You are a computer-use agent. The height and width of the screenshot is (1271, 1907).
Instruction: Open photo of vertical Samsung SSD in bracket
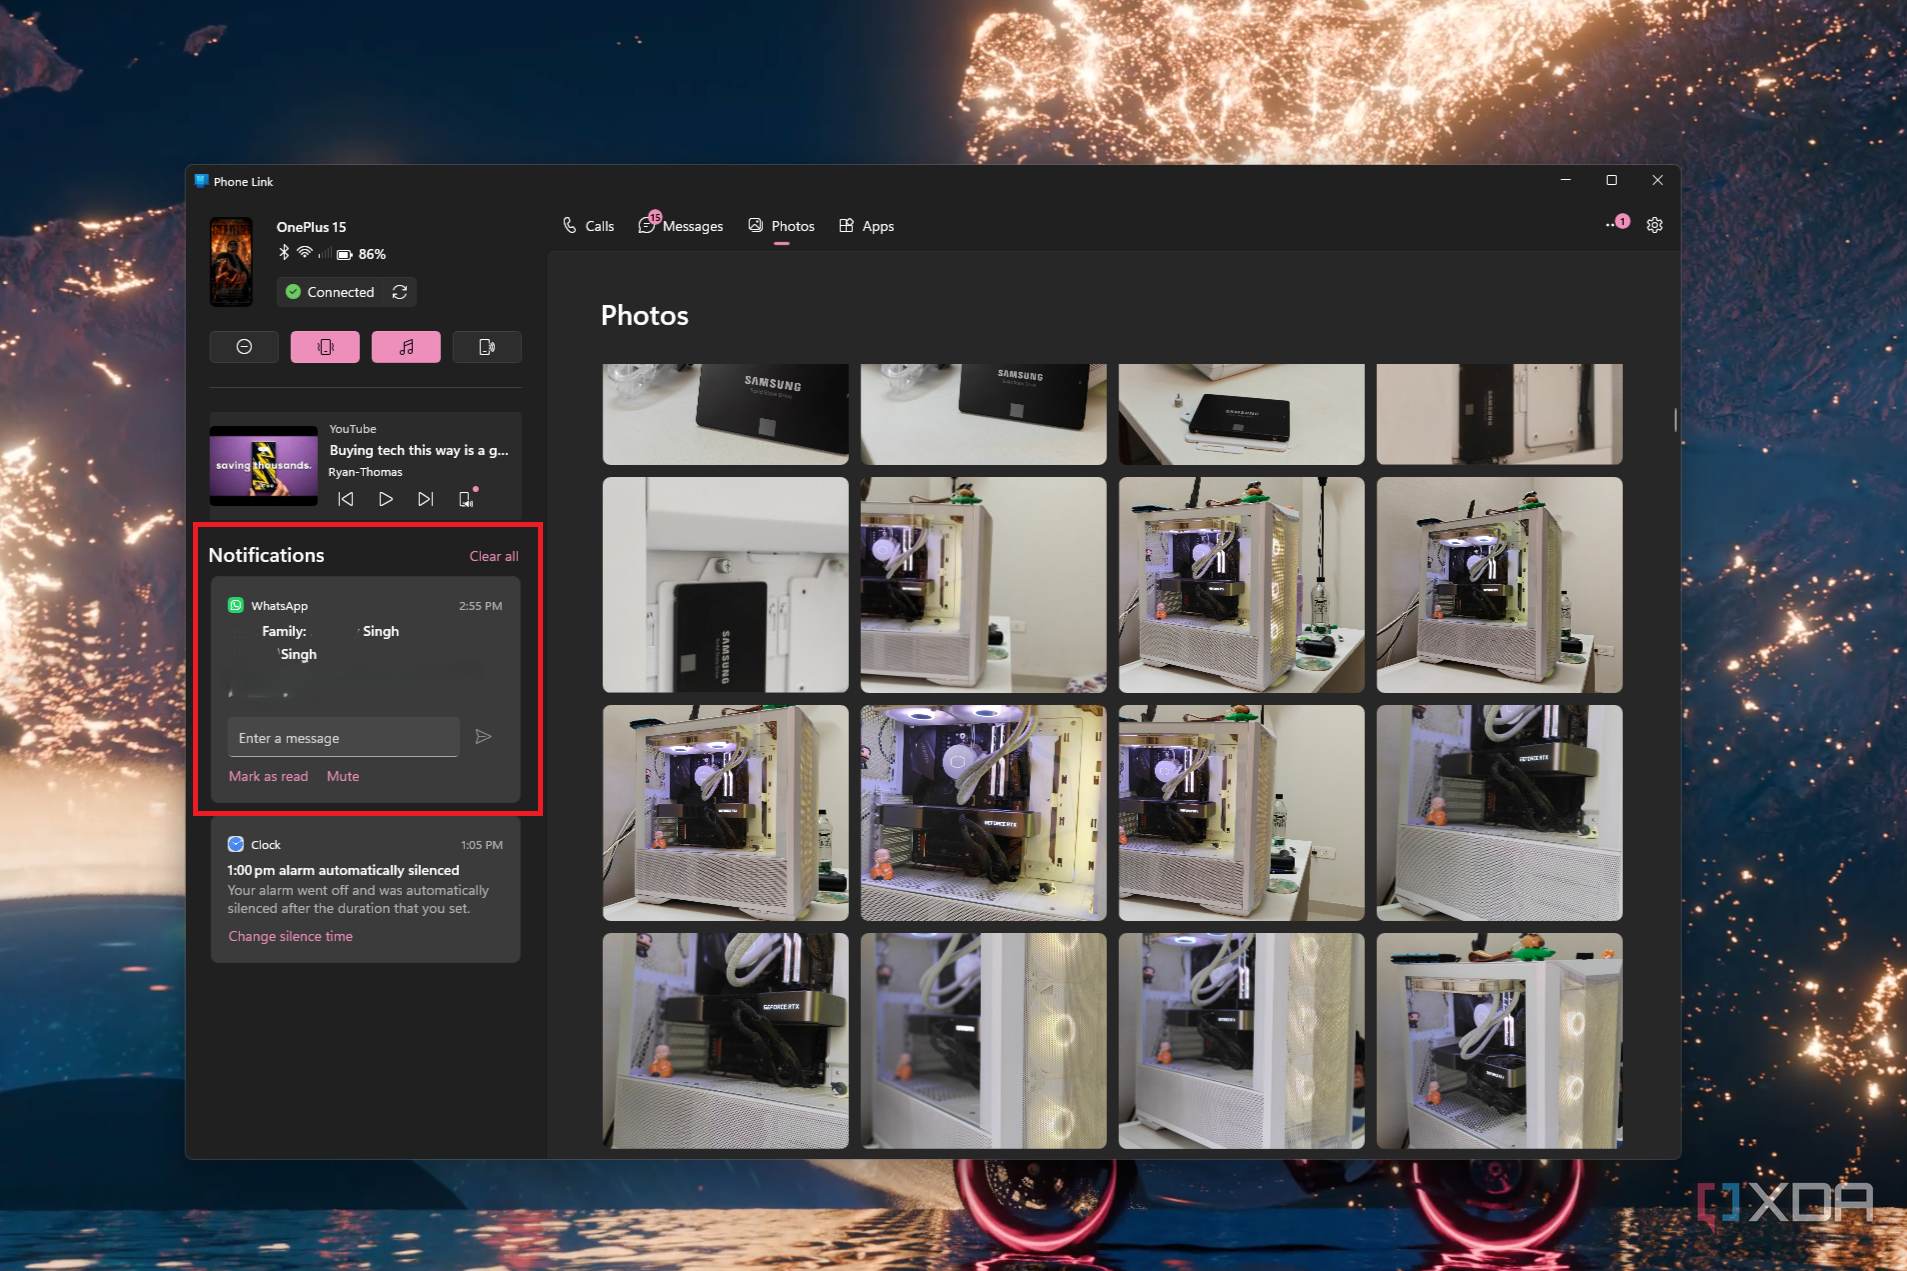725,585
